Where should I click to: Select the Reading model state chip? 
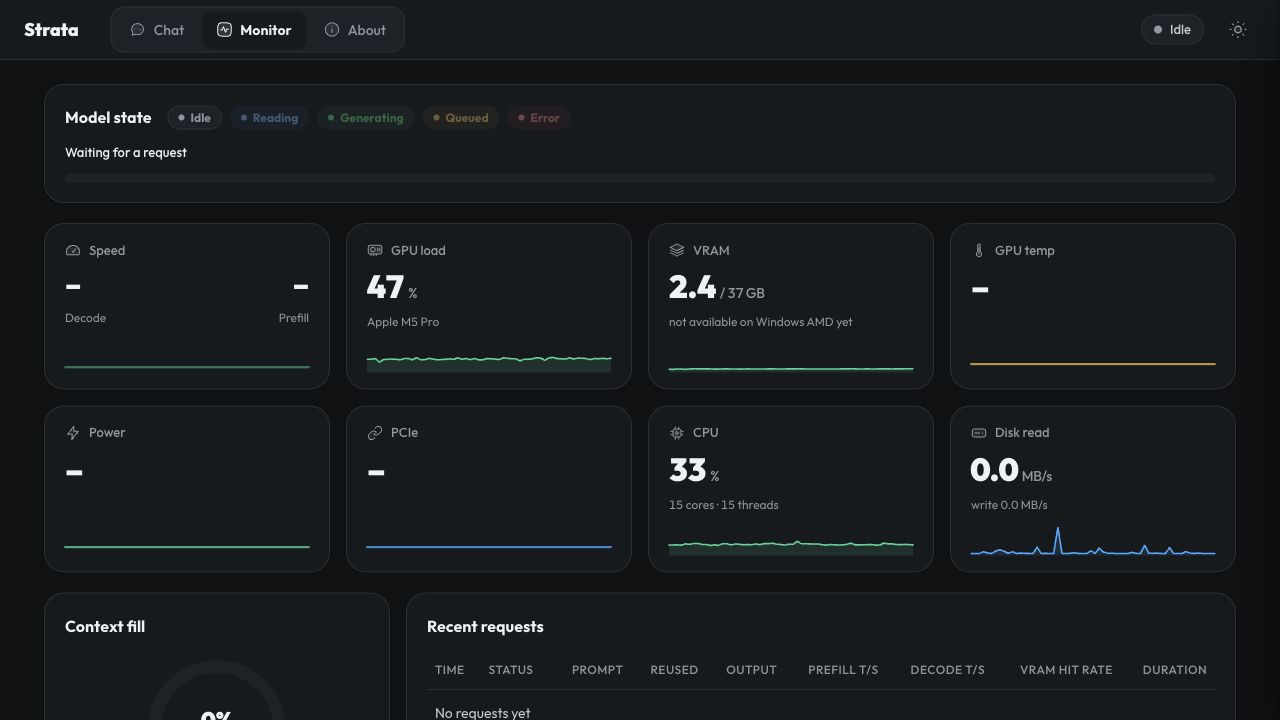click(269, 118)
